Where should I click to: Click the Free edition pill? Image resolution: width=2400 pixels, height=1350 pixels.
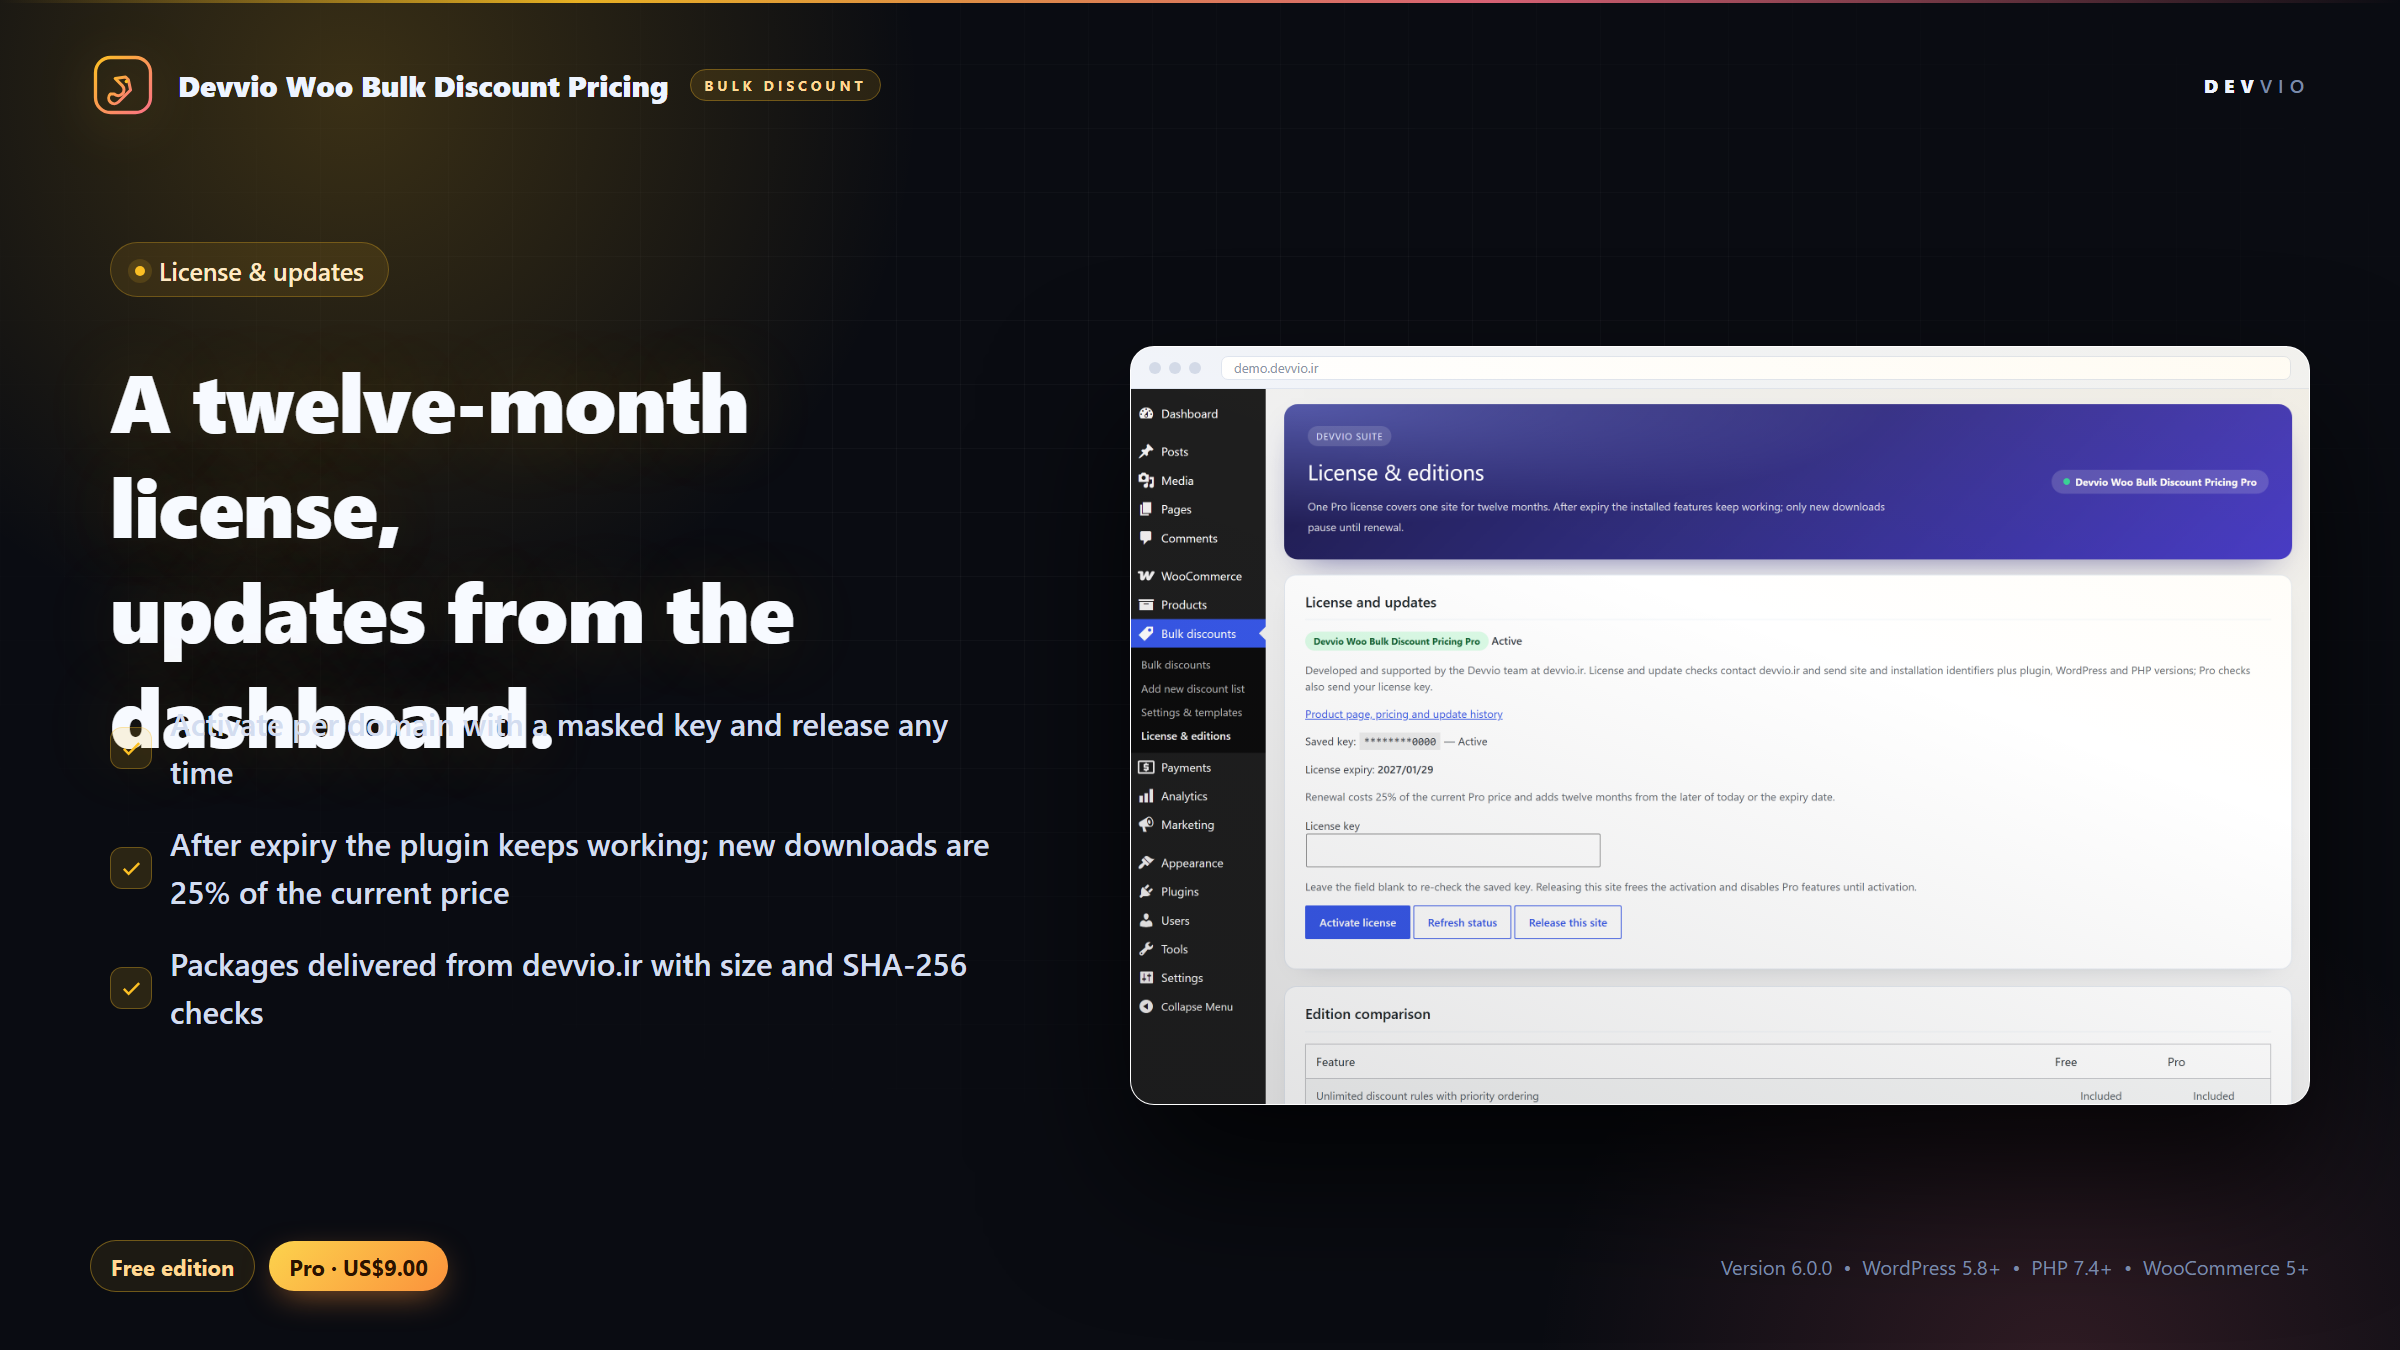coord(172,1267)
